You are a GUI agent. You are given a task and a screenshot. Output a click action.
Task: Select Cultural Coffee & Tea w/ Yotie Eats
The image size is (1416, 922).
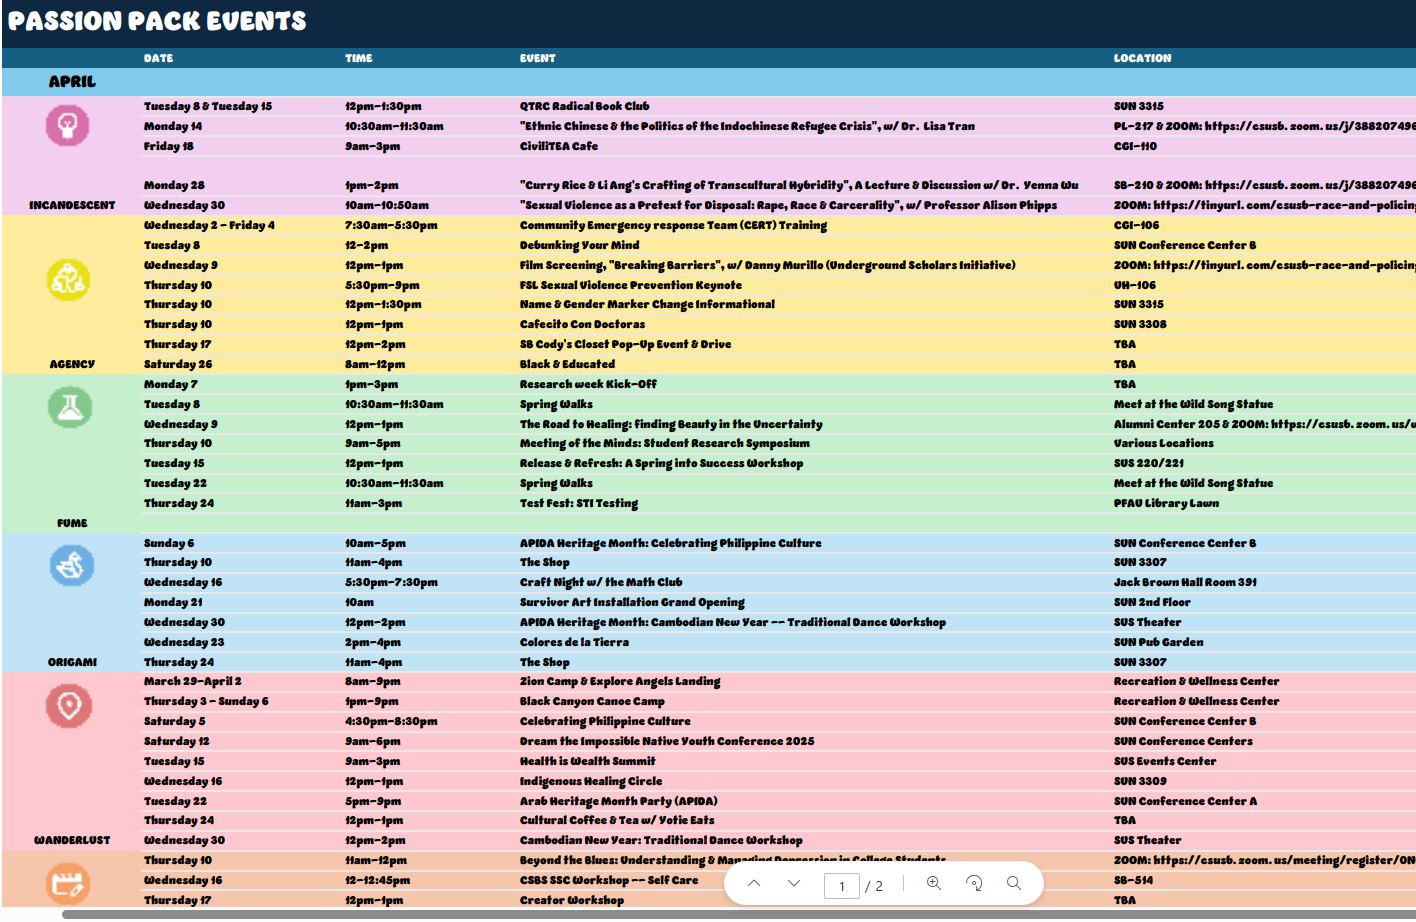click(x=617, y=820)
